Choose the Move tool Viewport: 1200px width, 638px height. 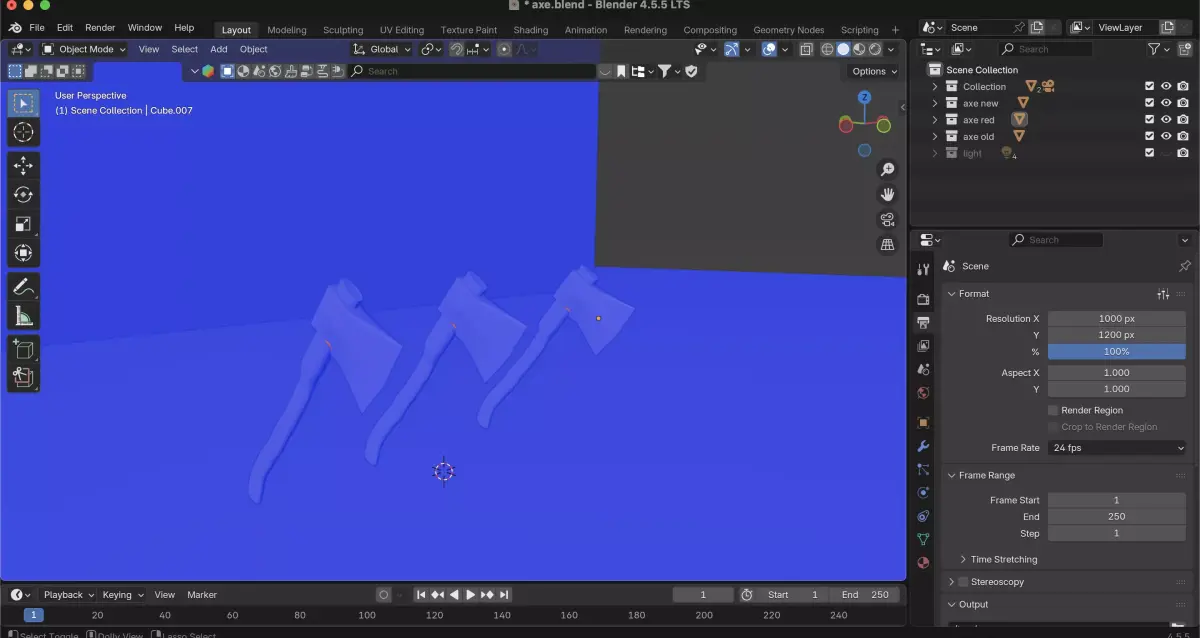[x=24, y=166]
